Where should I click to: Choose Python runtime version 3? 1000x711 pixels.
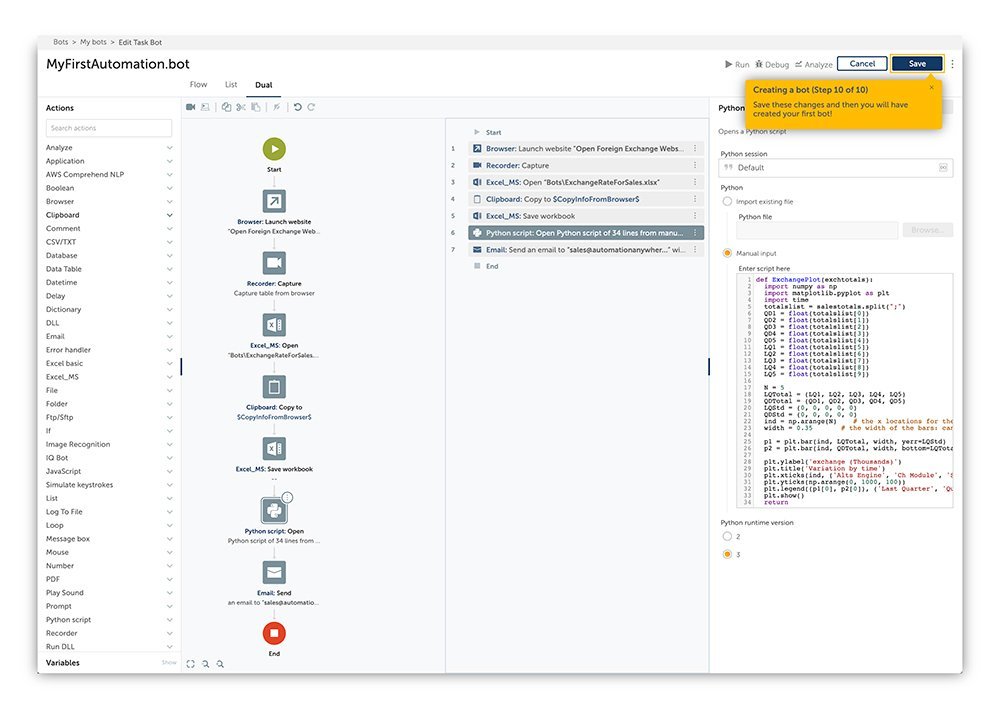727,554
